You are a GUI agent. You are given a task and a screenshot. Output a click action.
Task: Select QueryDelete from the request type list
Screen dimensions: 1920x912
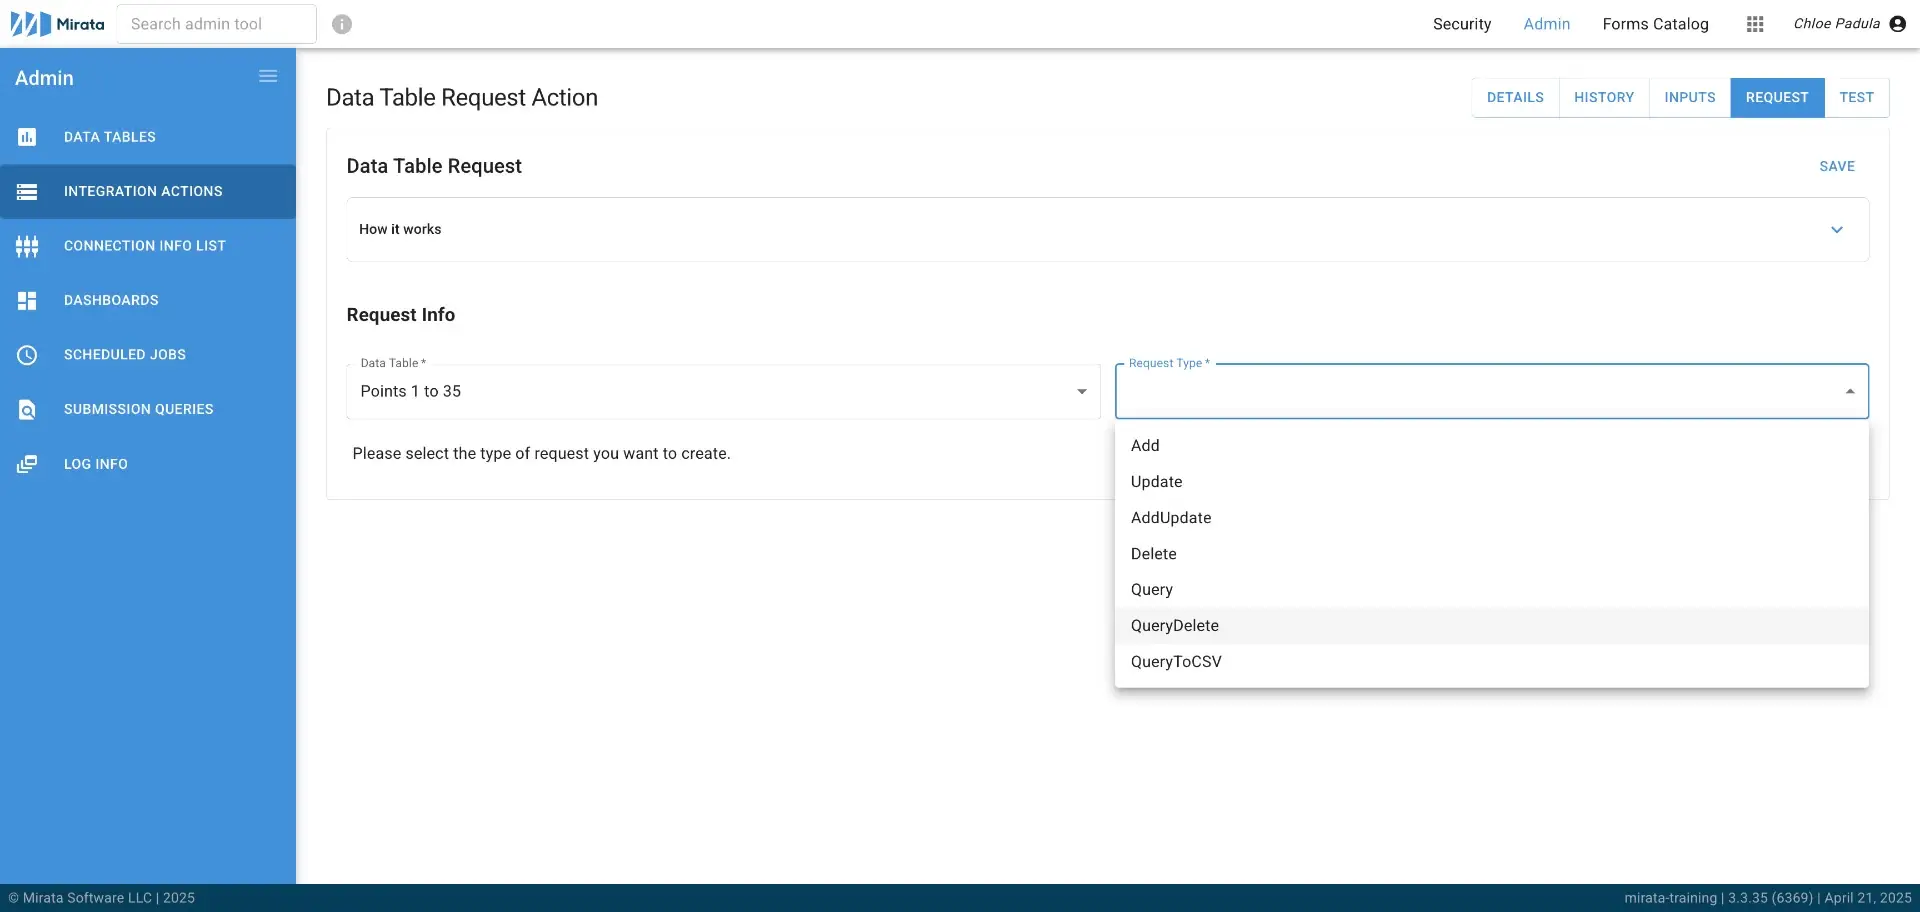1175,625
